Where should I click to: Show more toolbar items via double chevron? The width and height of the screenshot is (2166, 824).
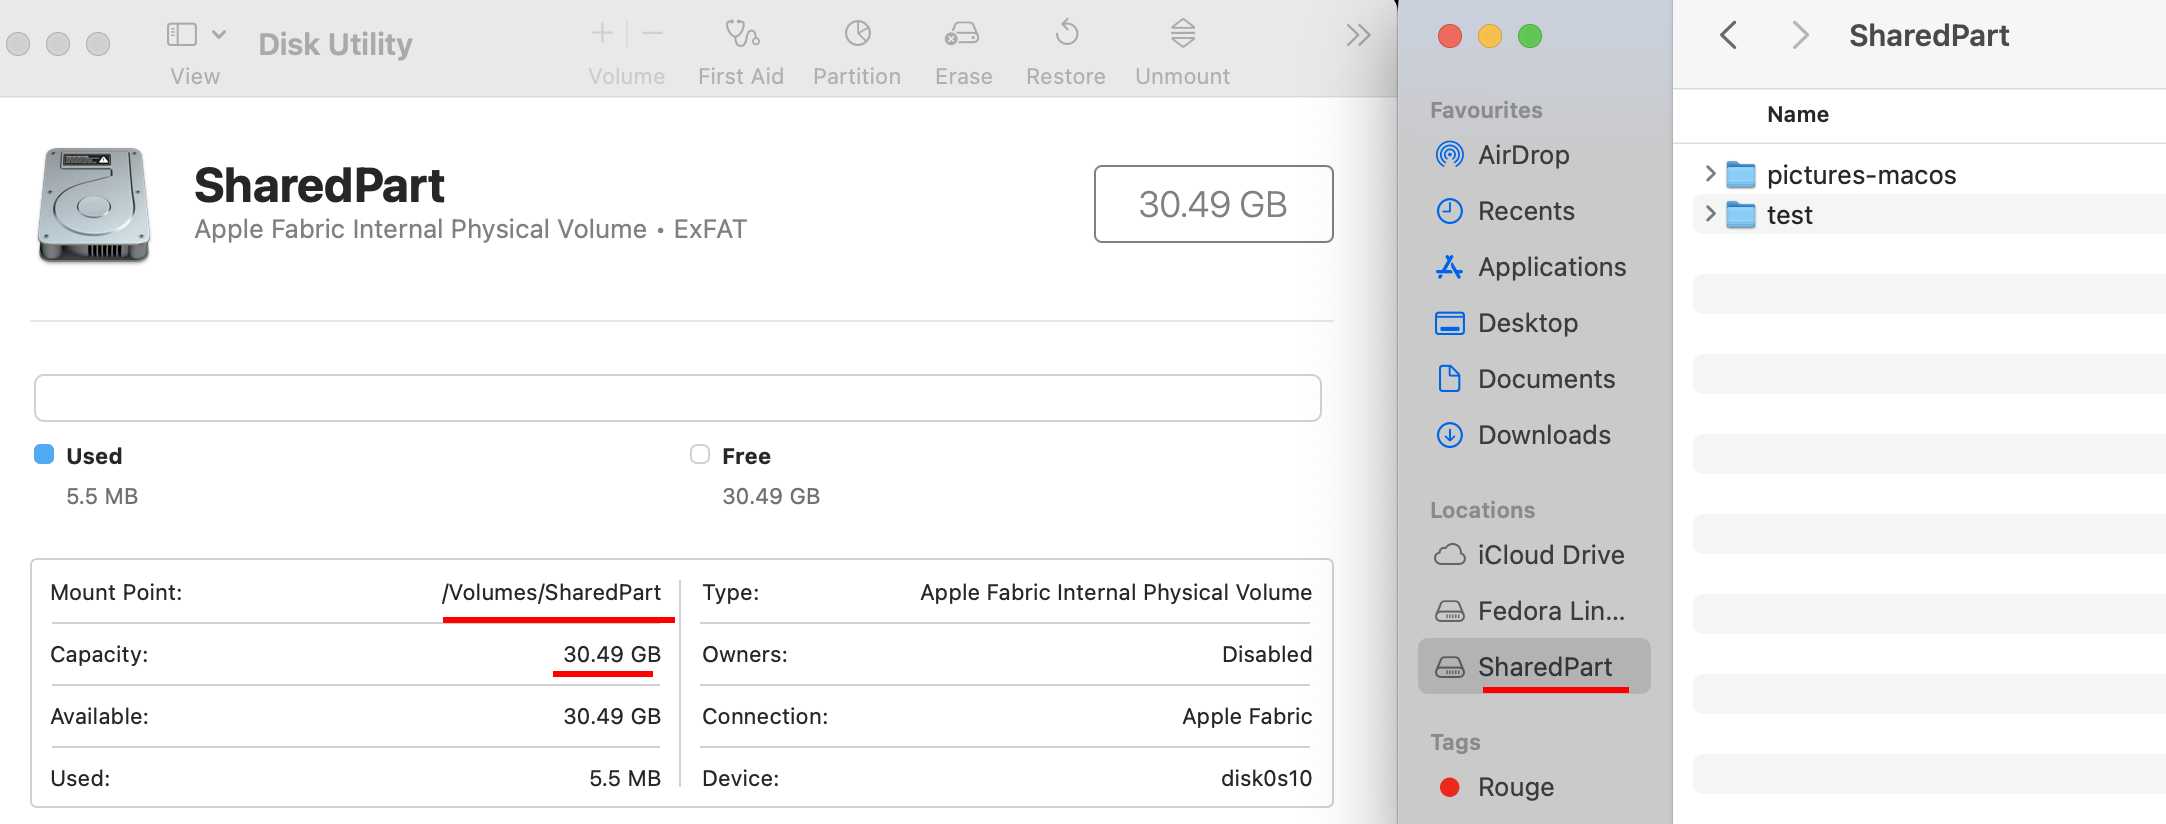(x=1358, y=35)
